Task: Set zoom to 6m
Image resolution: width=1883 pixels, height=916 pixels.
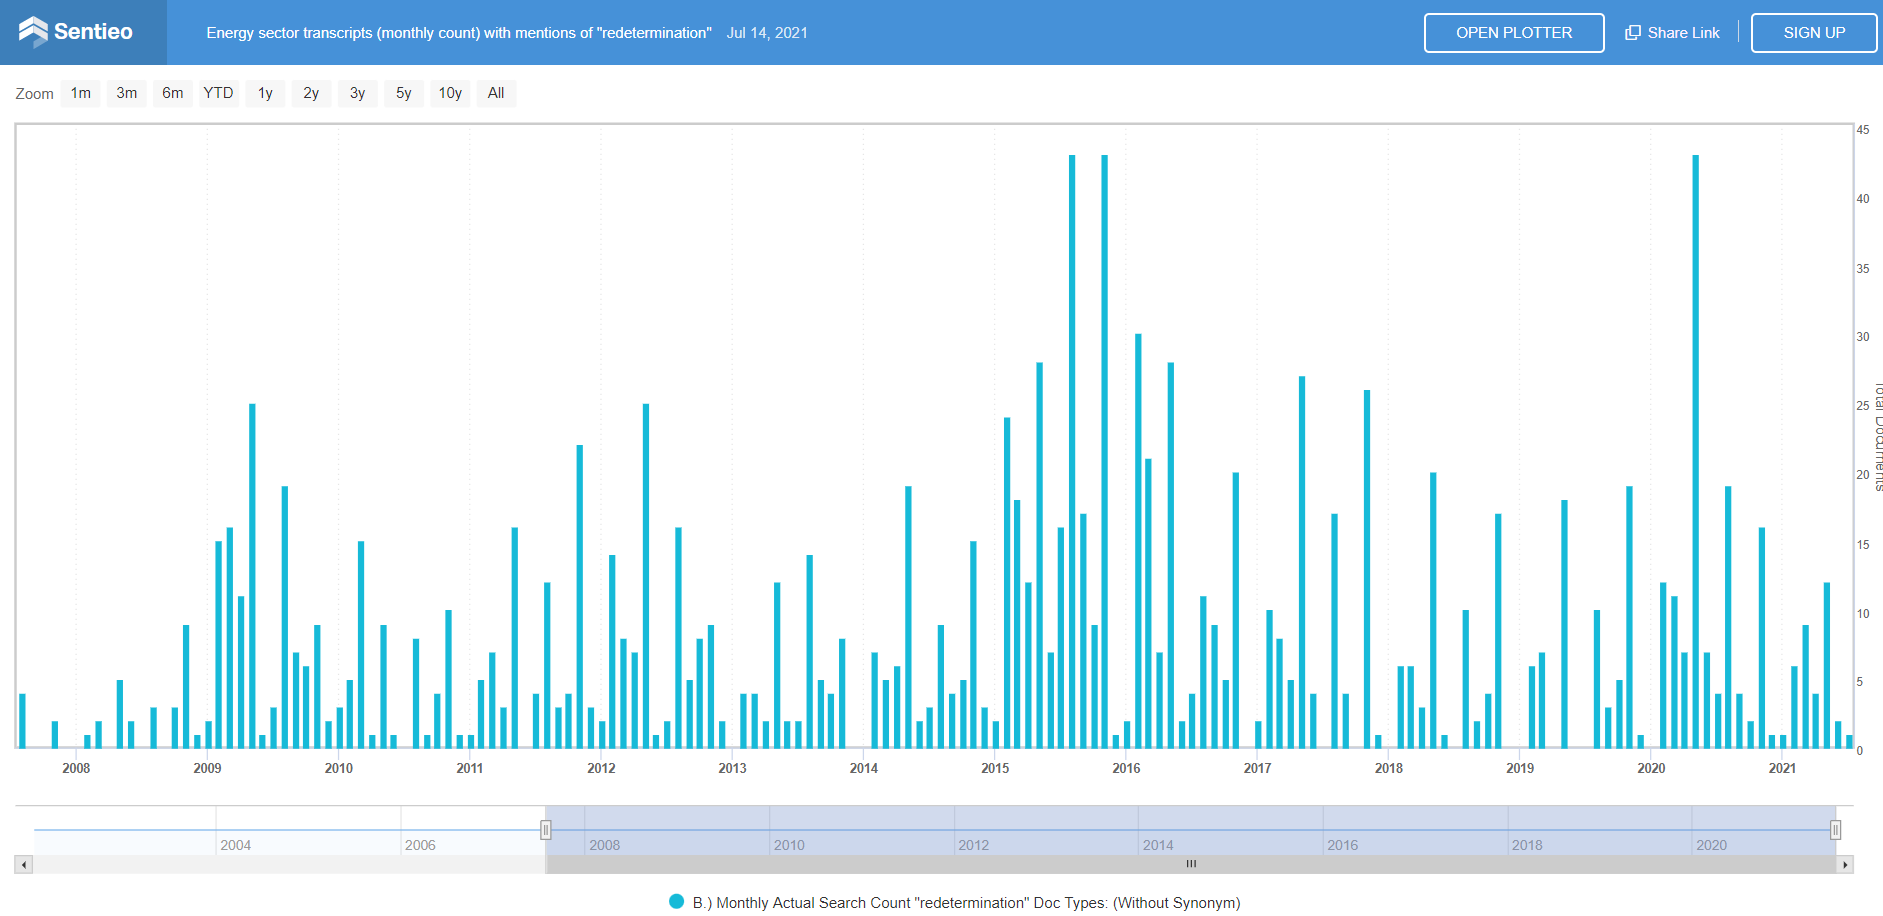Action: (x=173, y=93)
